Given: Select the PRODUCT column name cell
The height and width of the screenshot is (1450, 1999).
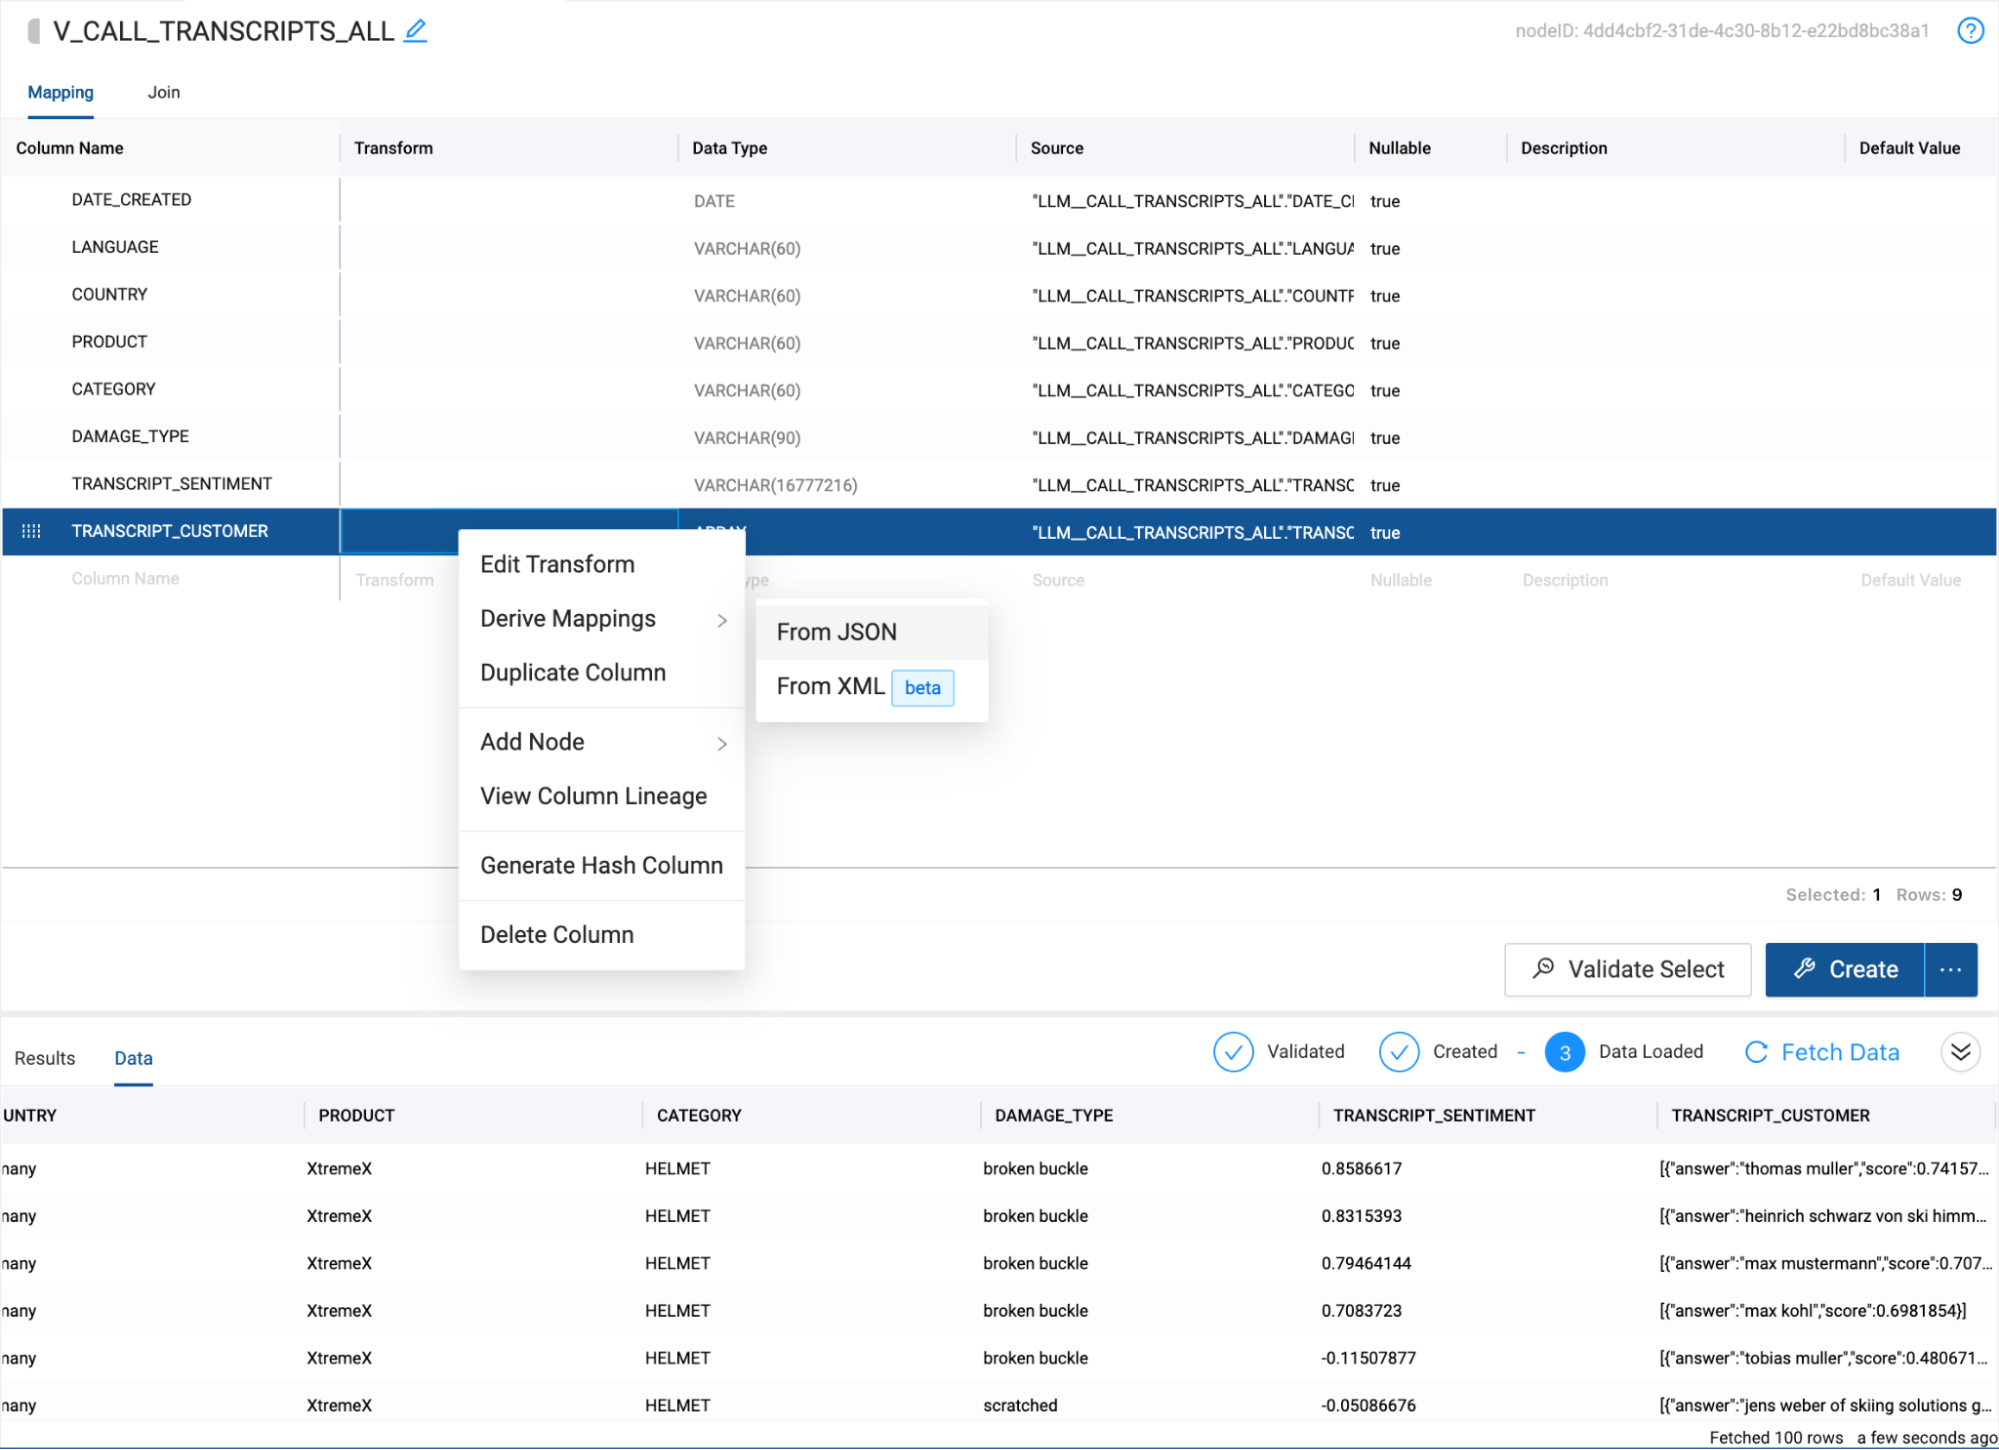Looking at the screenshot, I should (x=109, y=342).
